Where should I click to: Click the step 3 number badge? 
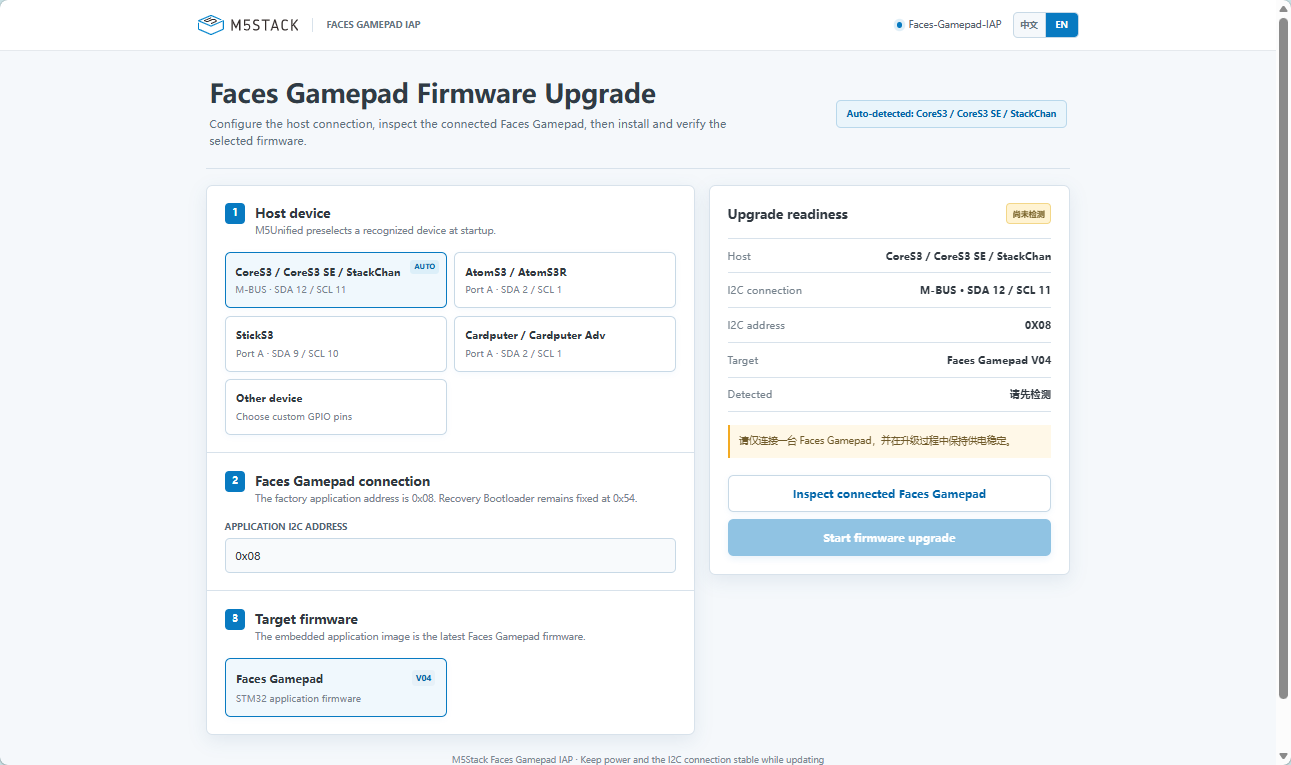point(235,619)
